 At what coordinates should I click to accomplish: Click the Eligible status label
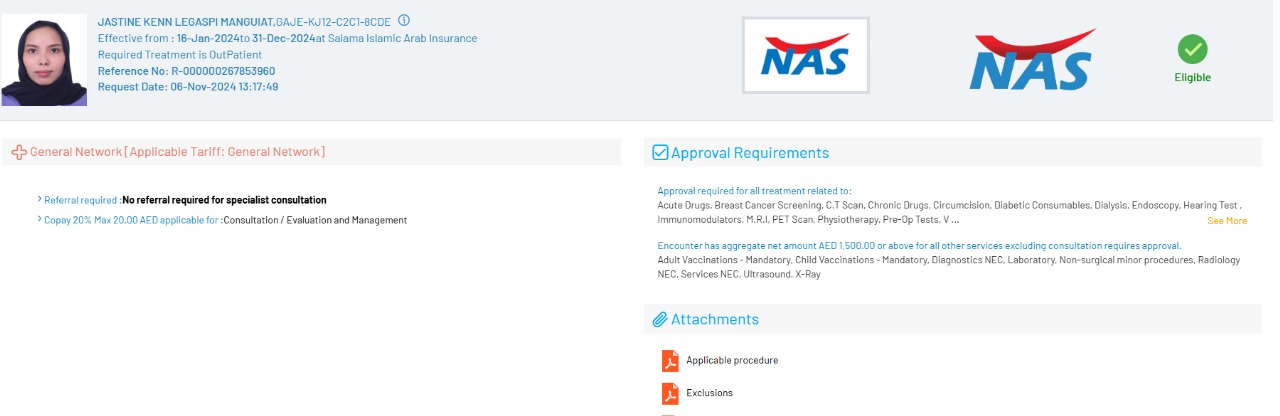[1192, 77]
